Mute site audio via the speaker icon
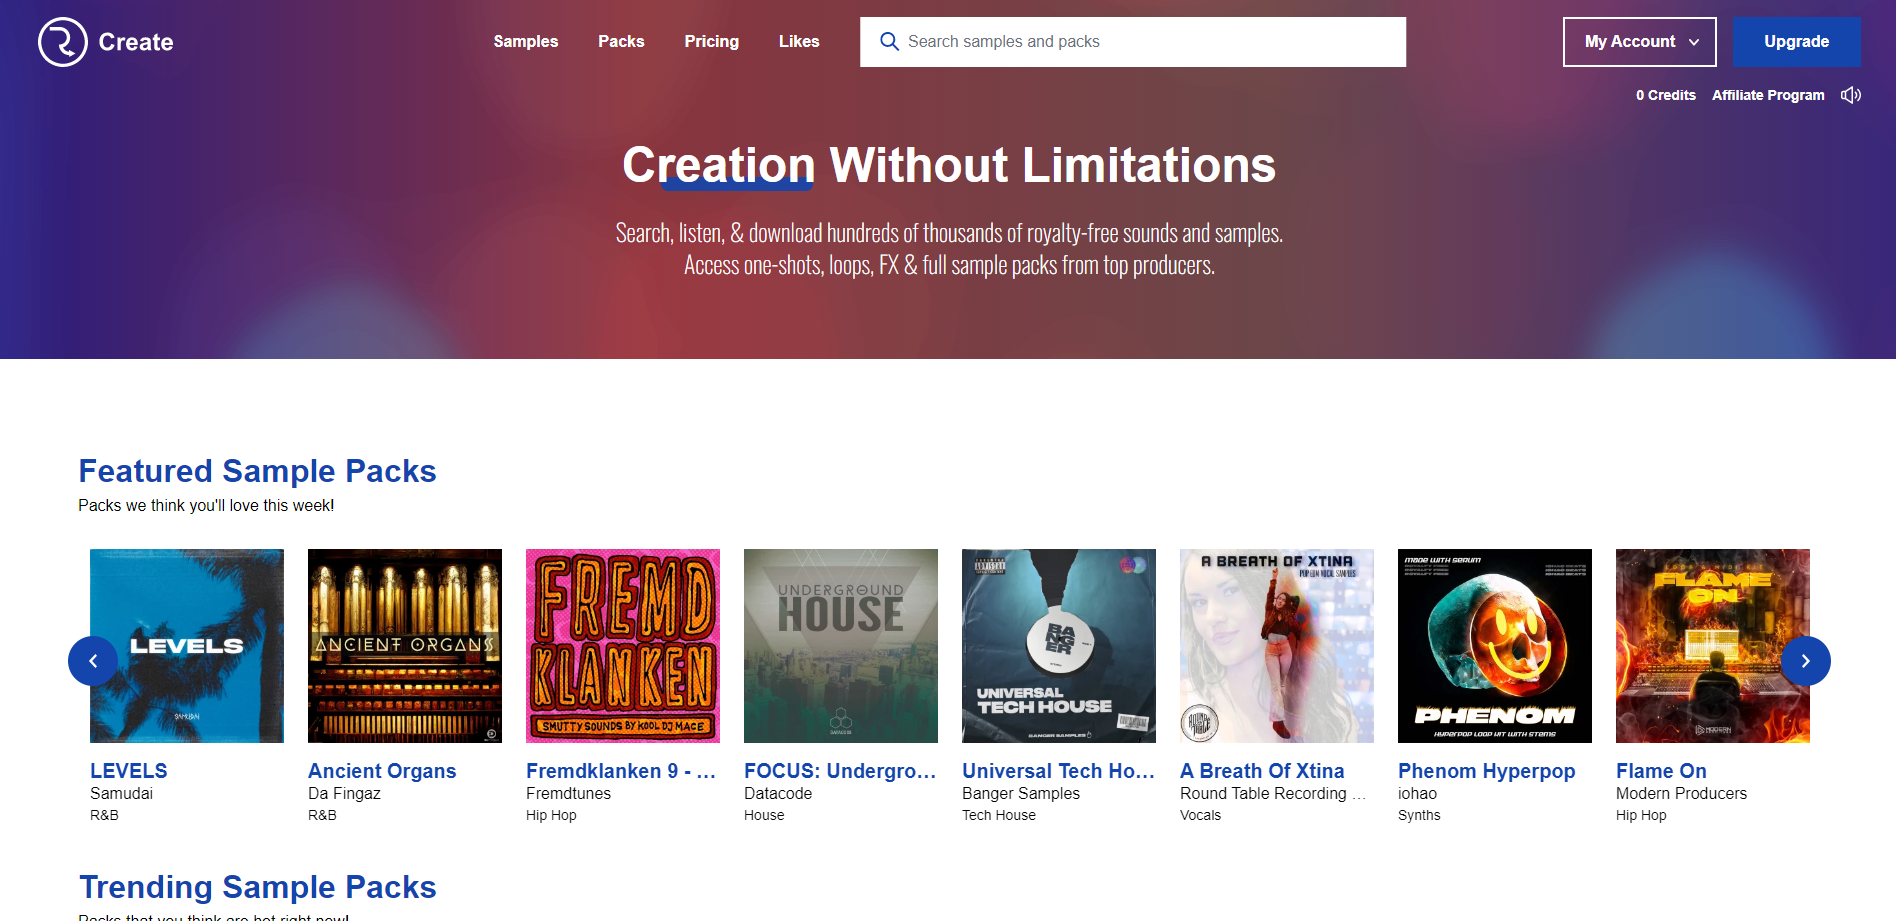1896x921 pixels. pos(1851,94)
